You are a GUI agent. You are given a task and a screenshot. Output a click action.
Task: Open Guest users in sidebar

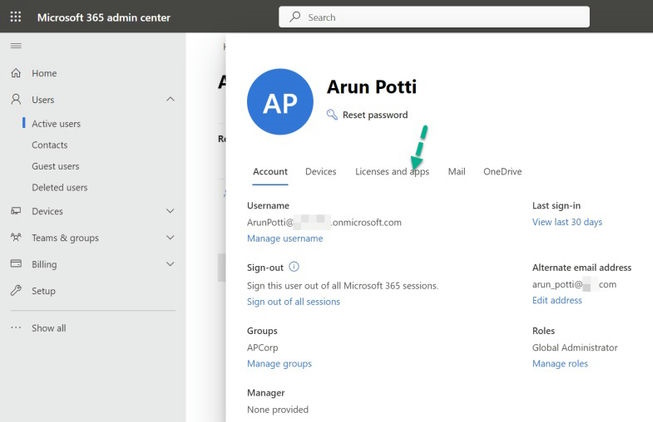tap(55, 166)
